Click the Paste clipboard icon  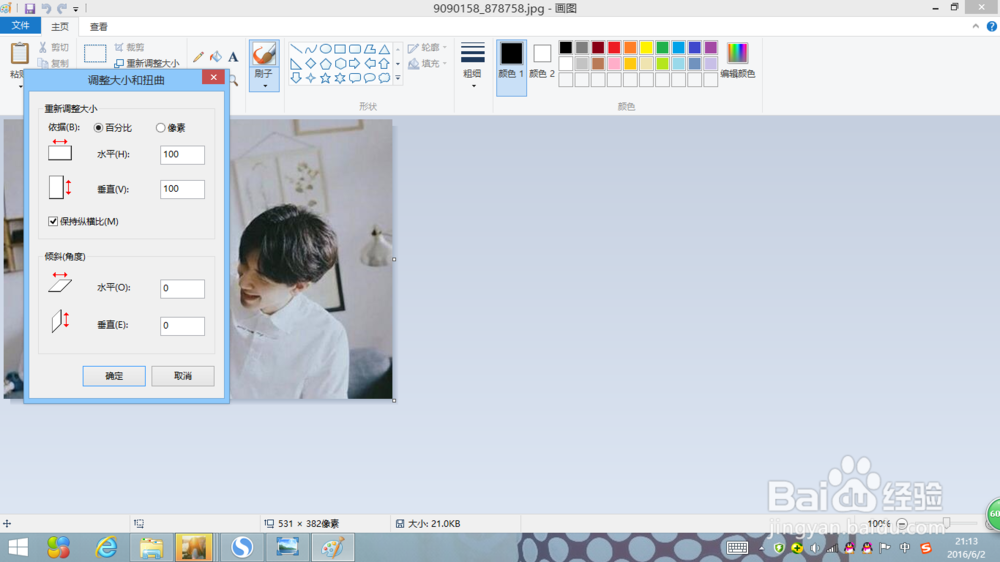point(20,53)
